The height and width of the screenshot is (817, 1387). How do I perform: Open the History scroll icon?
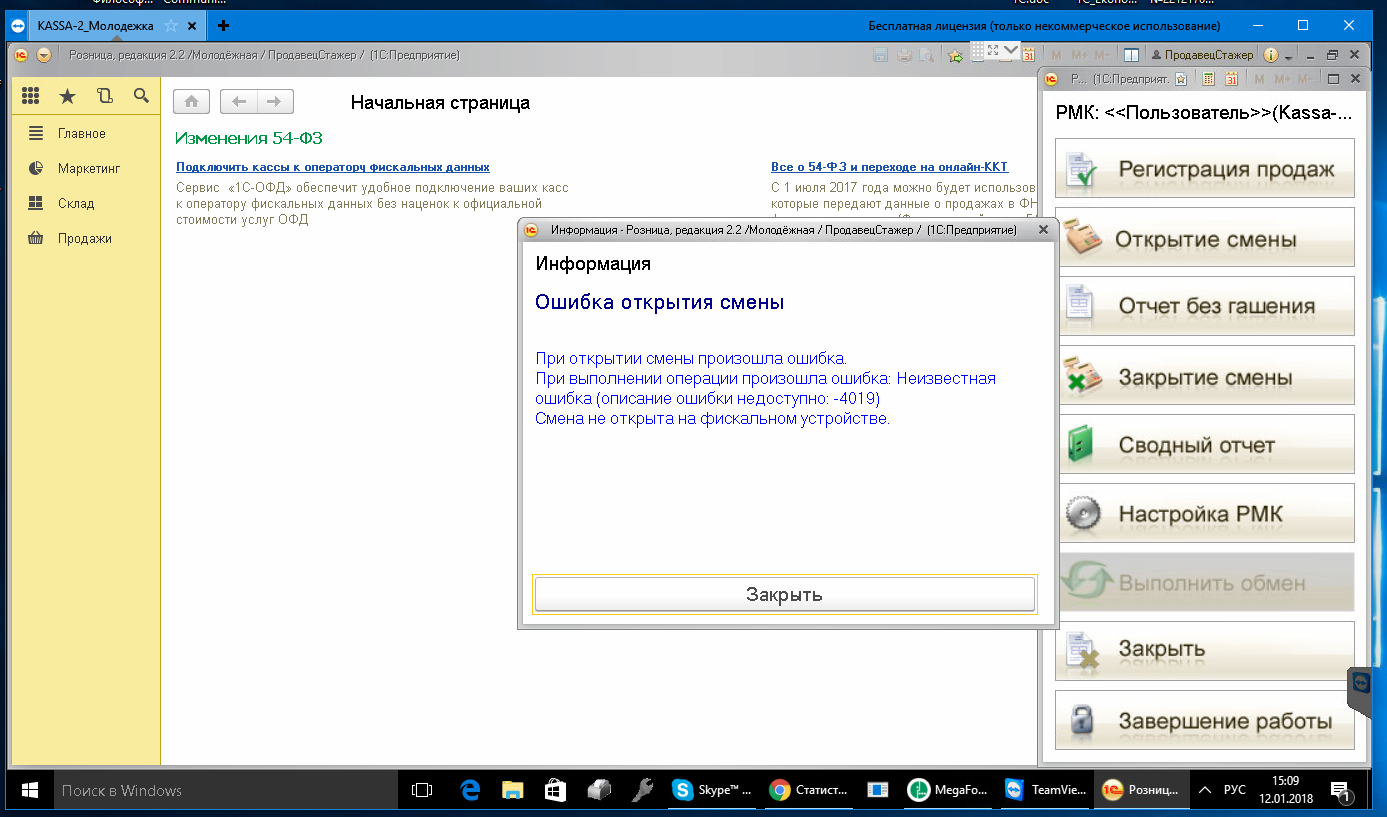pyautogui.click(x=104, y=96)
